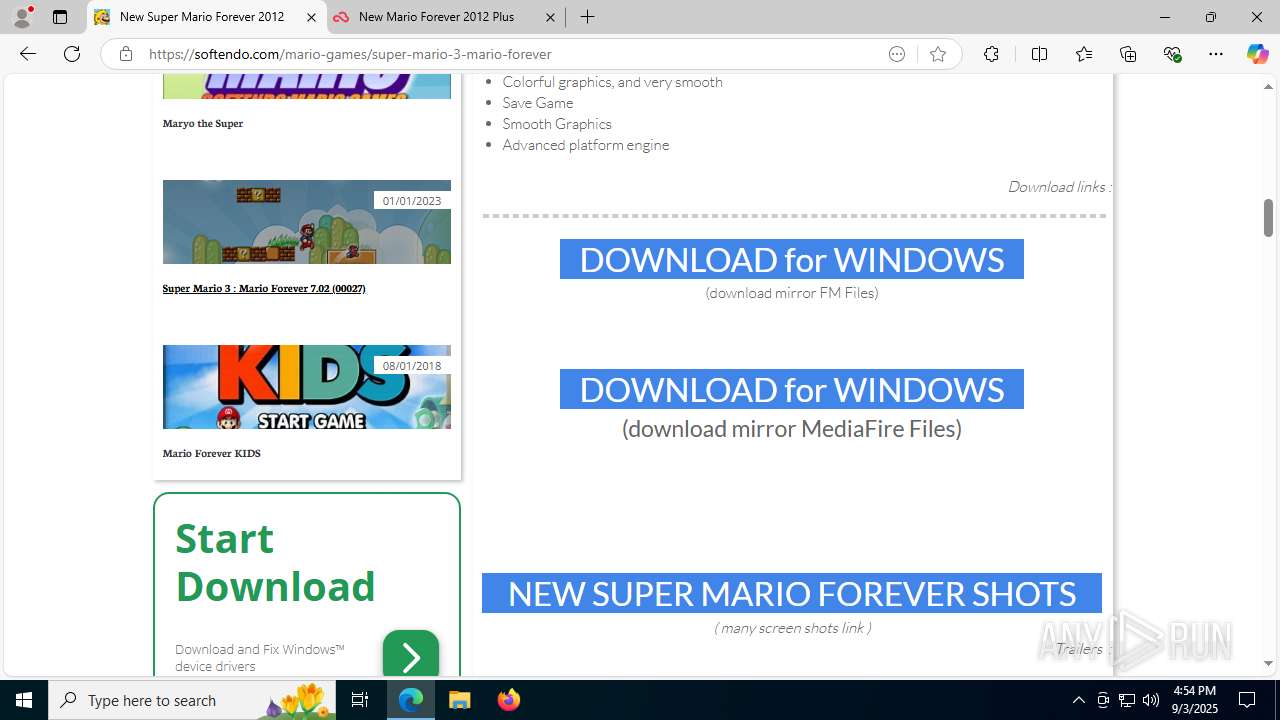Screen dimensions: 1280x720
Task: Open the Windows Start menu
Action: (24, 700)
